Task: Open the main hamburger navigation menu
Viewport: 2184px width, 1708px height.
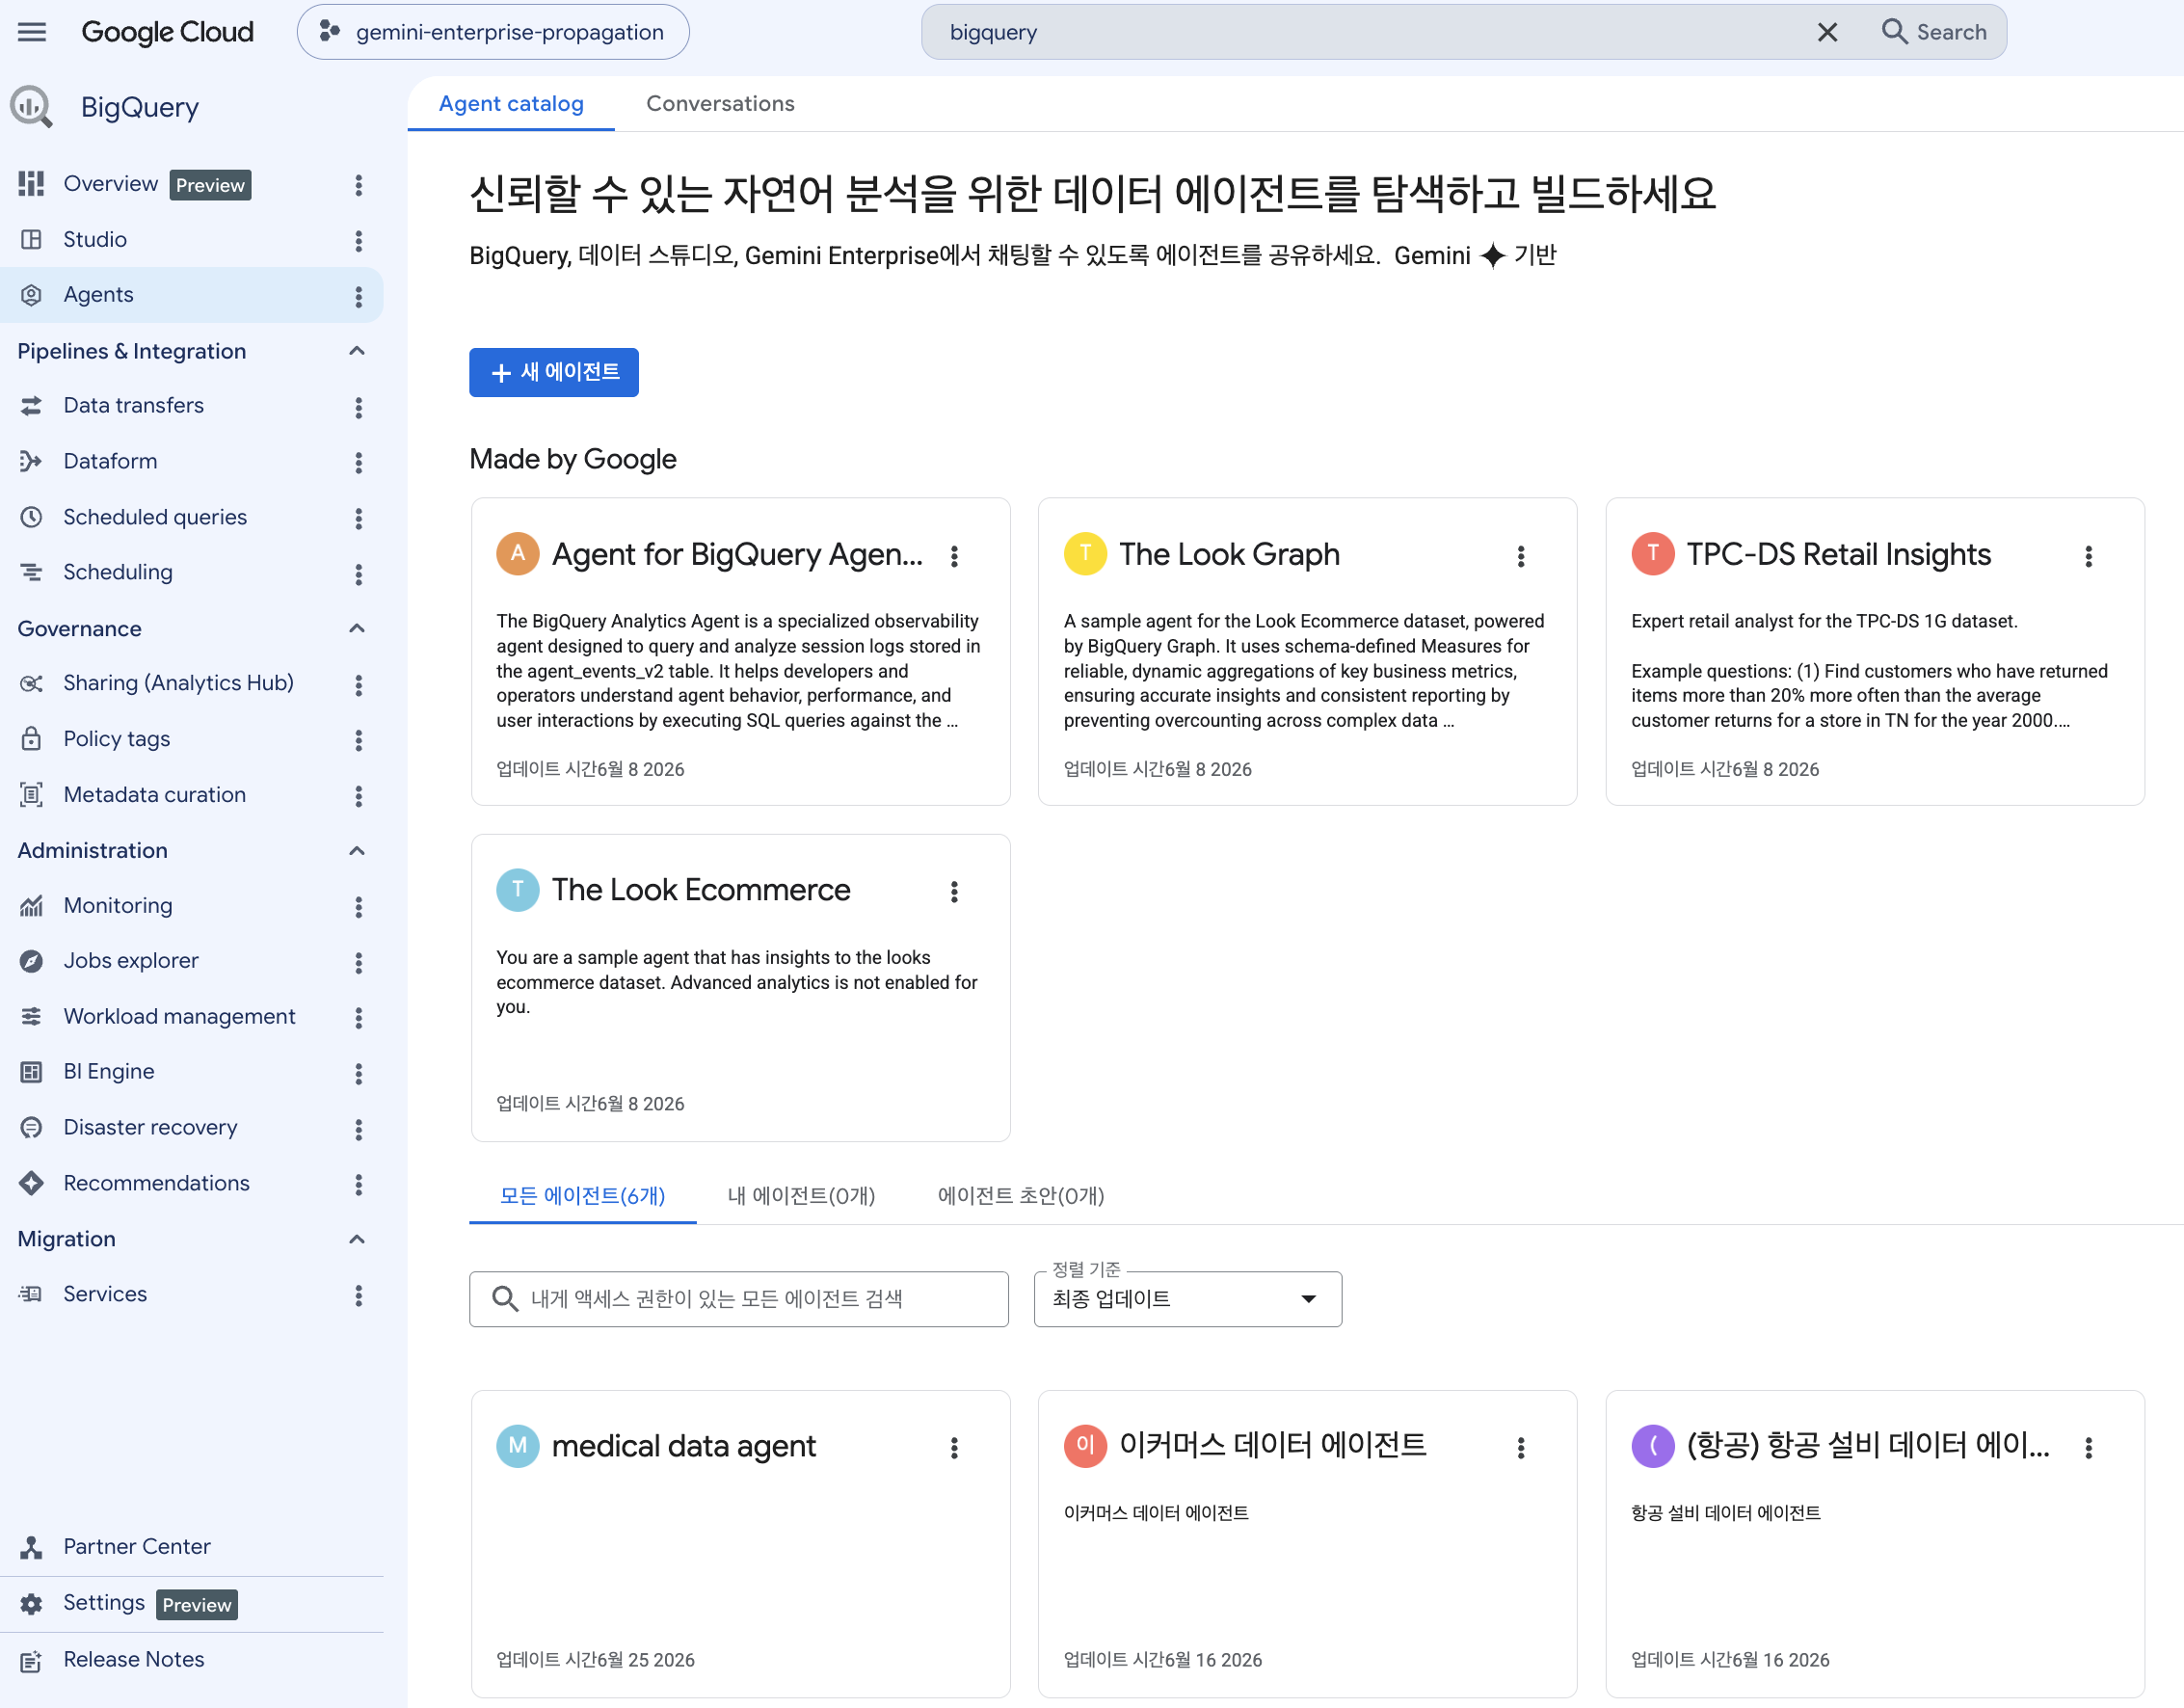Action: (32, 32)
